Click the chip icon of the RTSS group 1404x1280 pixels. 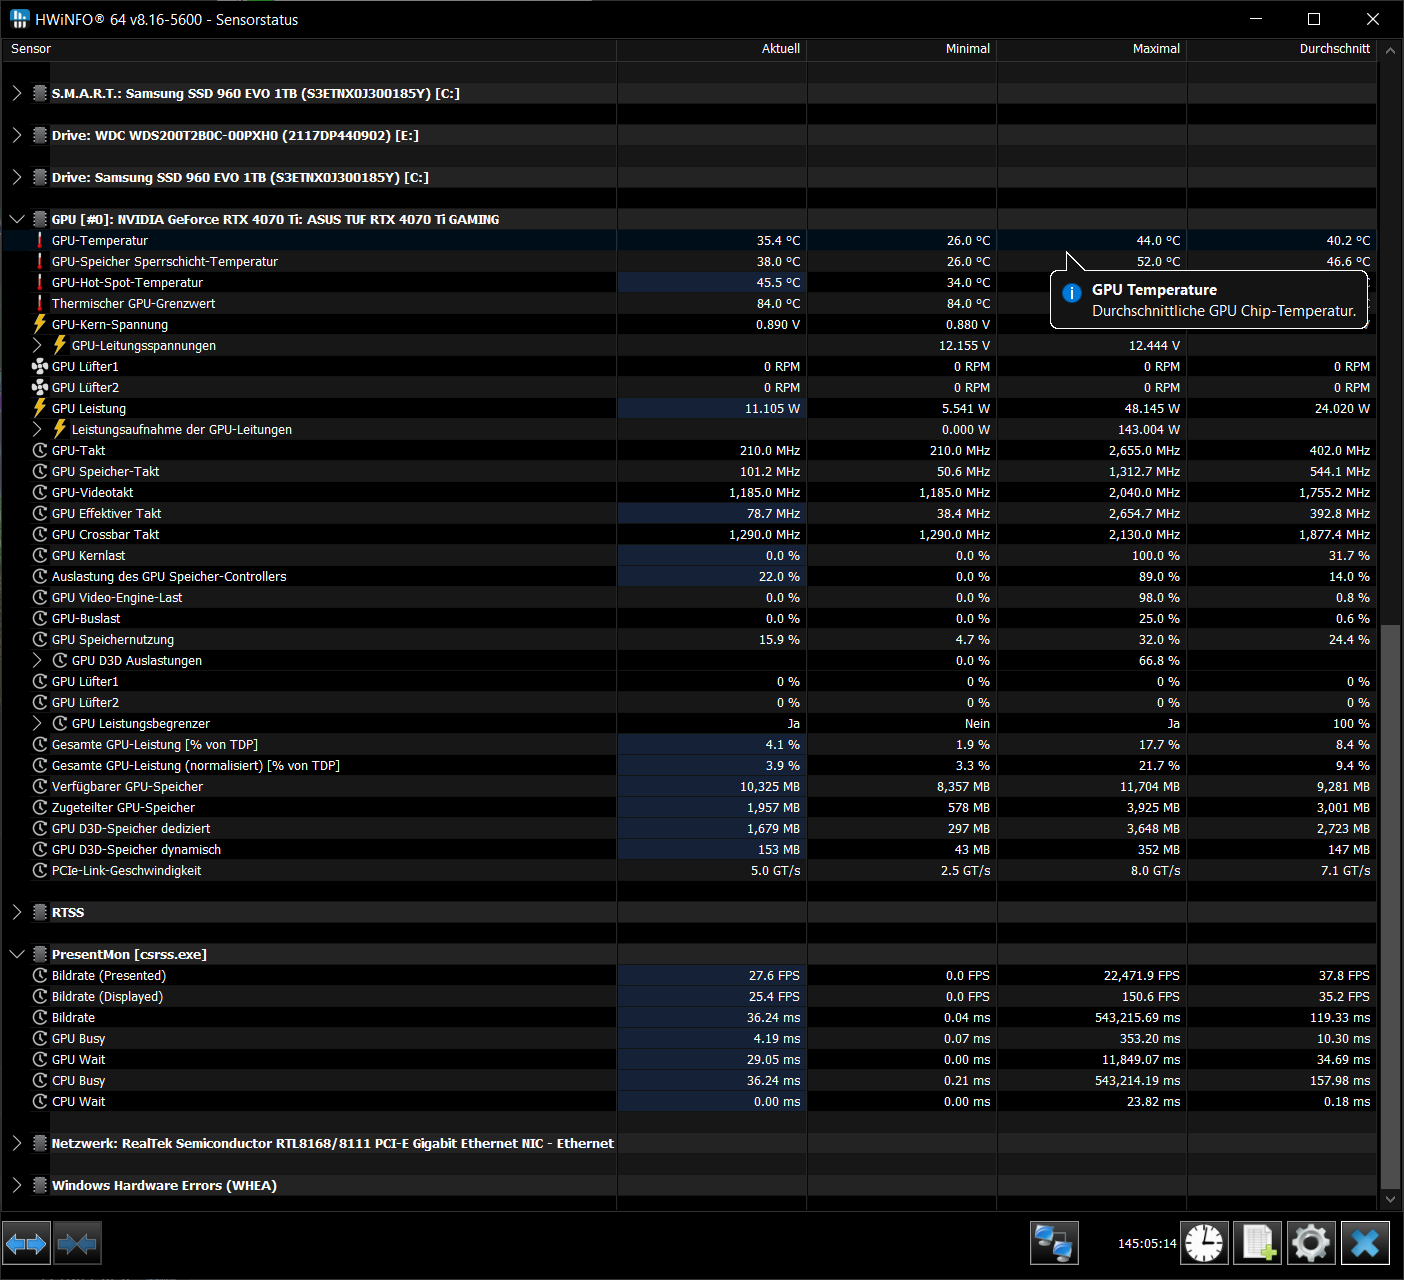(x=40, y=913)
